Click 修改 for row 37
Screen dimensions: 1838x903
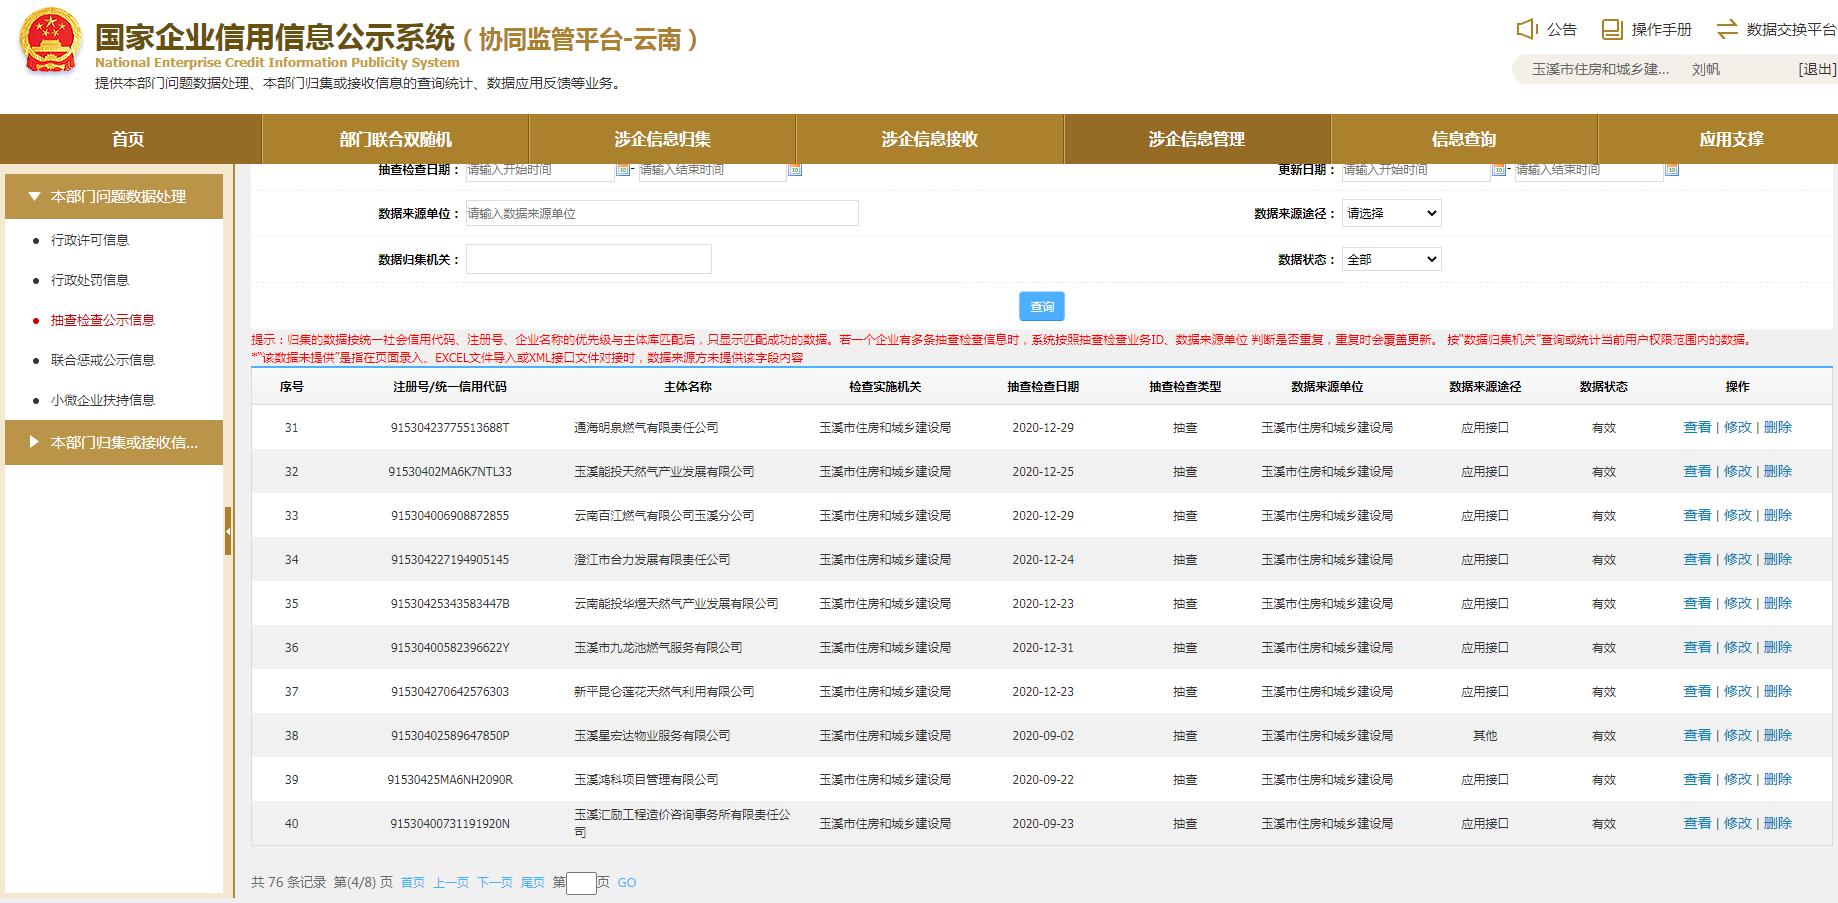1738,691
